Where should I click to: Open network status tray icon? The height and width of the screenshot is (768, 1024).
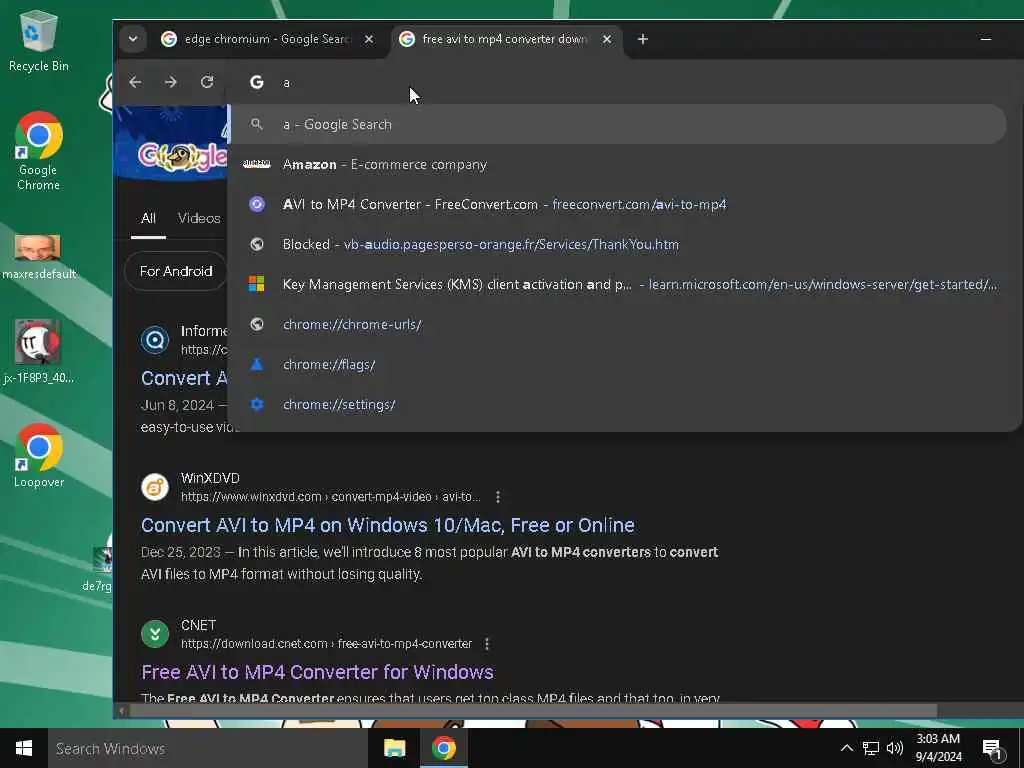click(871, 748)
